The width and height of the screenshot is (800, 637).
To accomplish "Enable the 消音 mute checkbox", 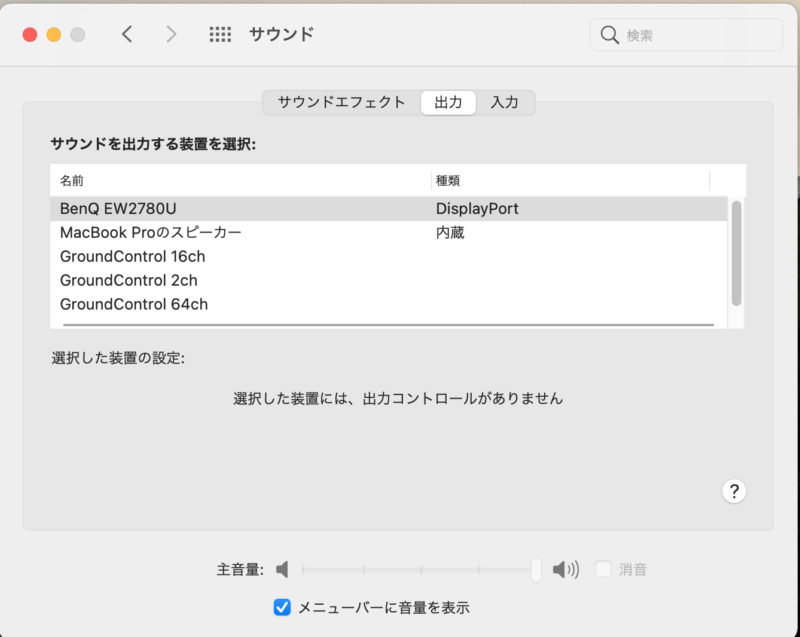I will (603, 569).
